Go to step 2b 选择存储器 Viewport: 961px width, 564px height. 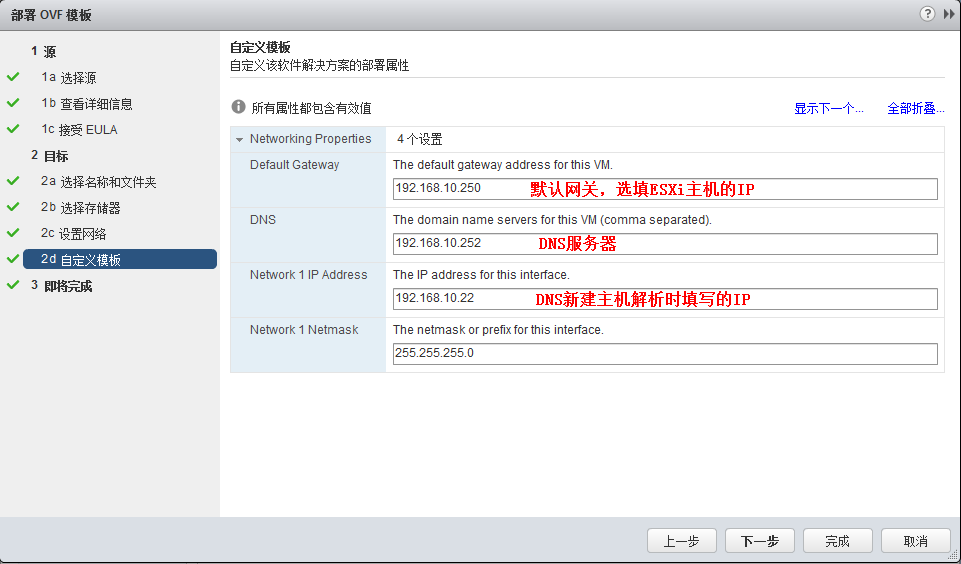[x=80, y=208]
